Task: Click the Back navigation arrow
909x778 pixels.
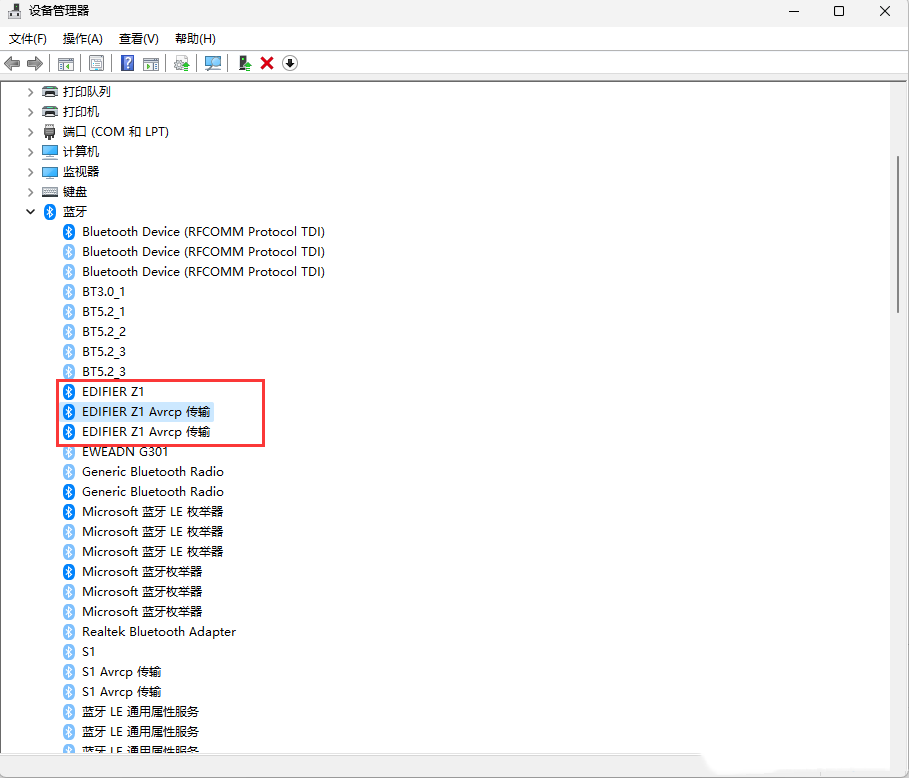Action: pyautogui.click(x=12, y=63)
